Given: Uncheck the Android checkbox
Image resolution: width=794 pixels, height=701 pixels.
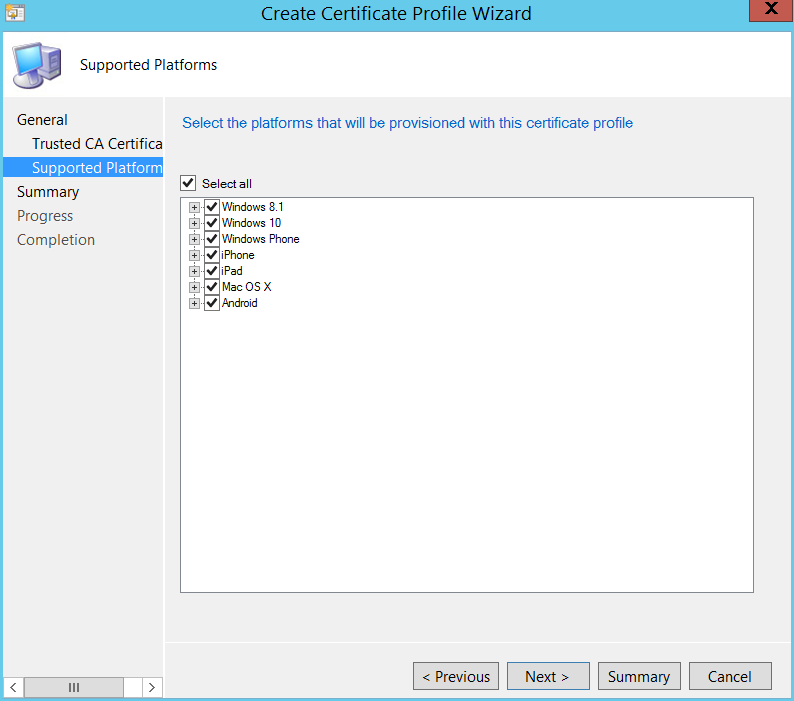Looking at the screenshot, I should coord(212,303).
